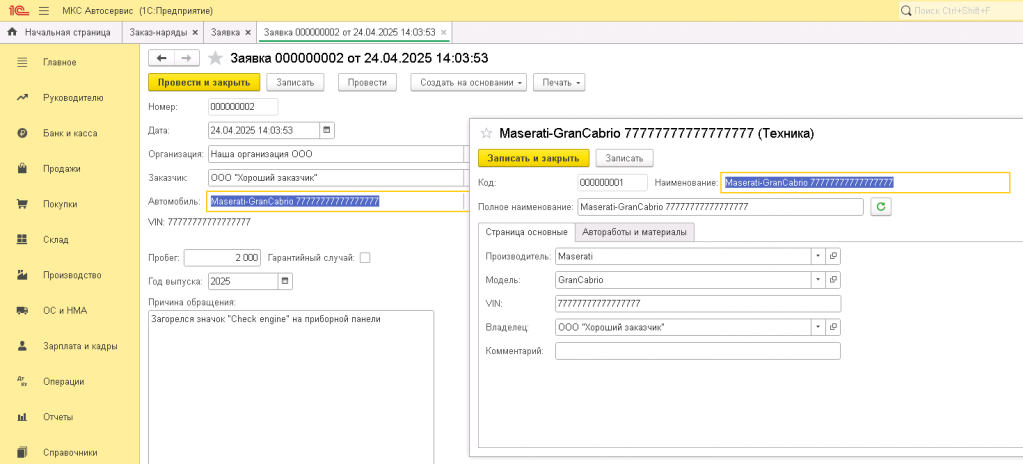Click the Год выпуска field
The width and height of the screenshot is (1023, 464).
point(243,281)
